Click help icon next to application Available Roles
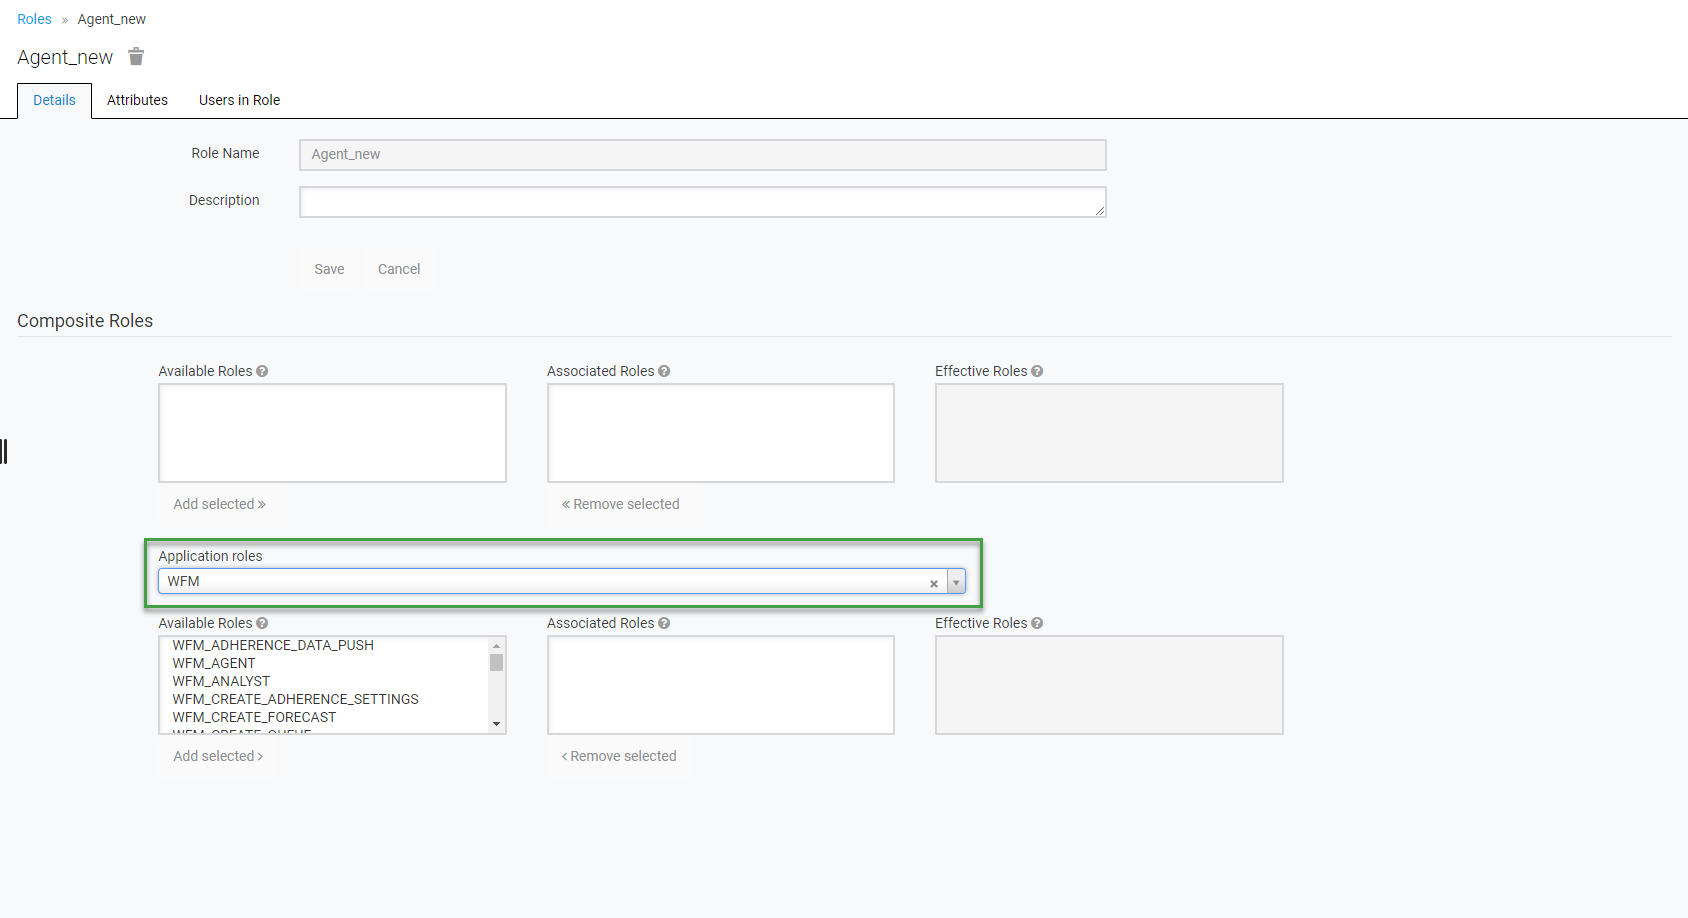Image resolution: width=1688 pixels, height=918 pixels. [262, 623]
